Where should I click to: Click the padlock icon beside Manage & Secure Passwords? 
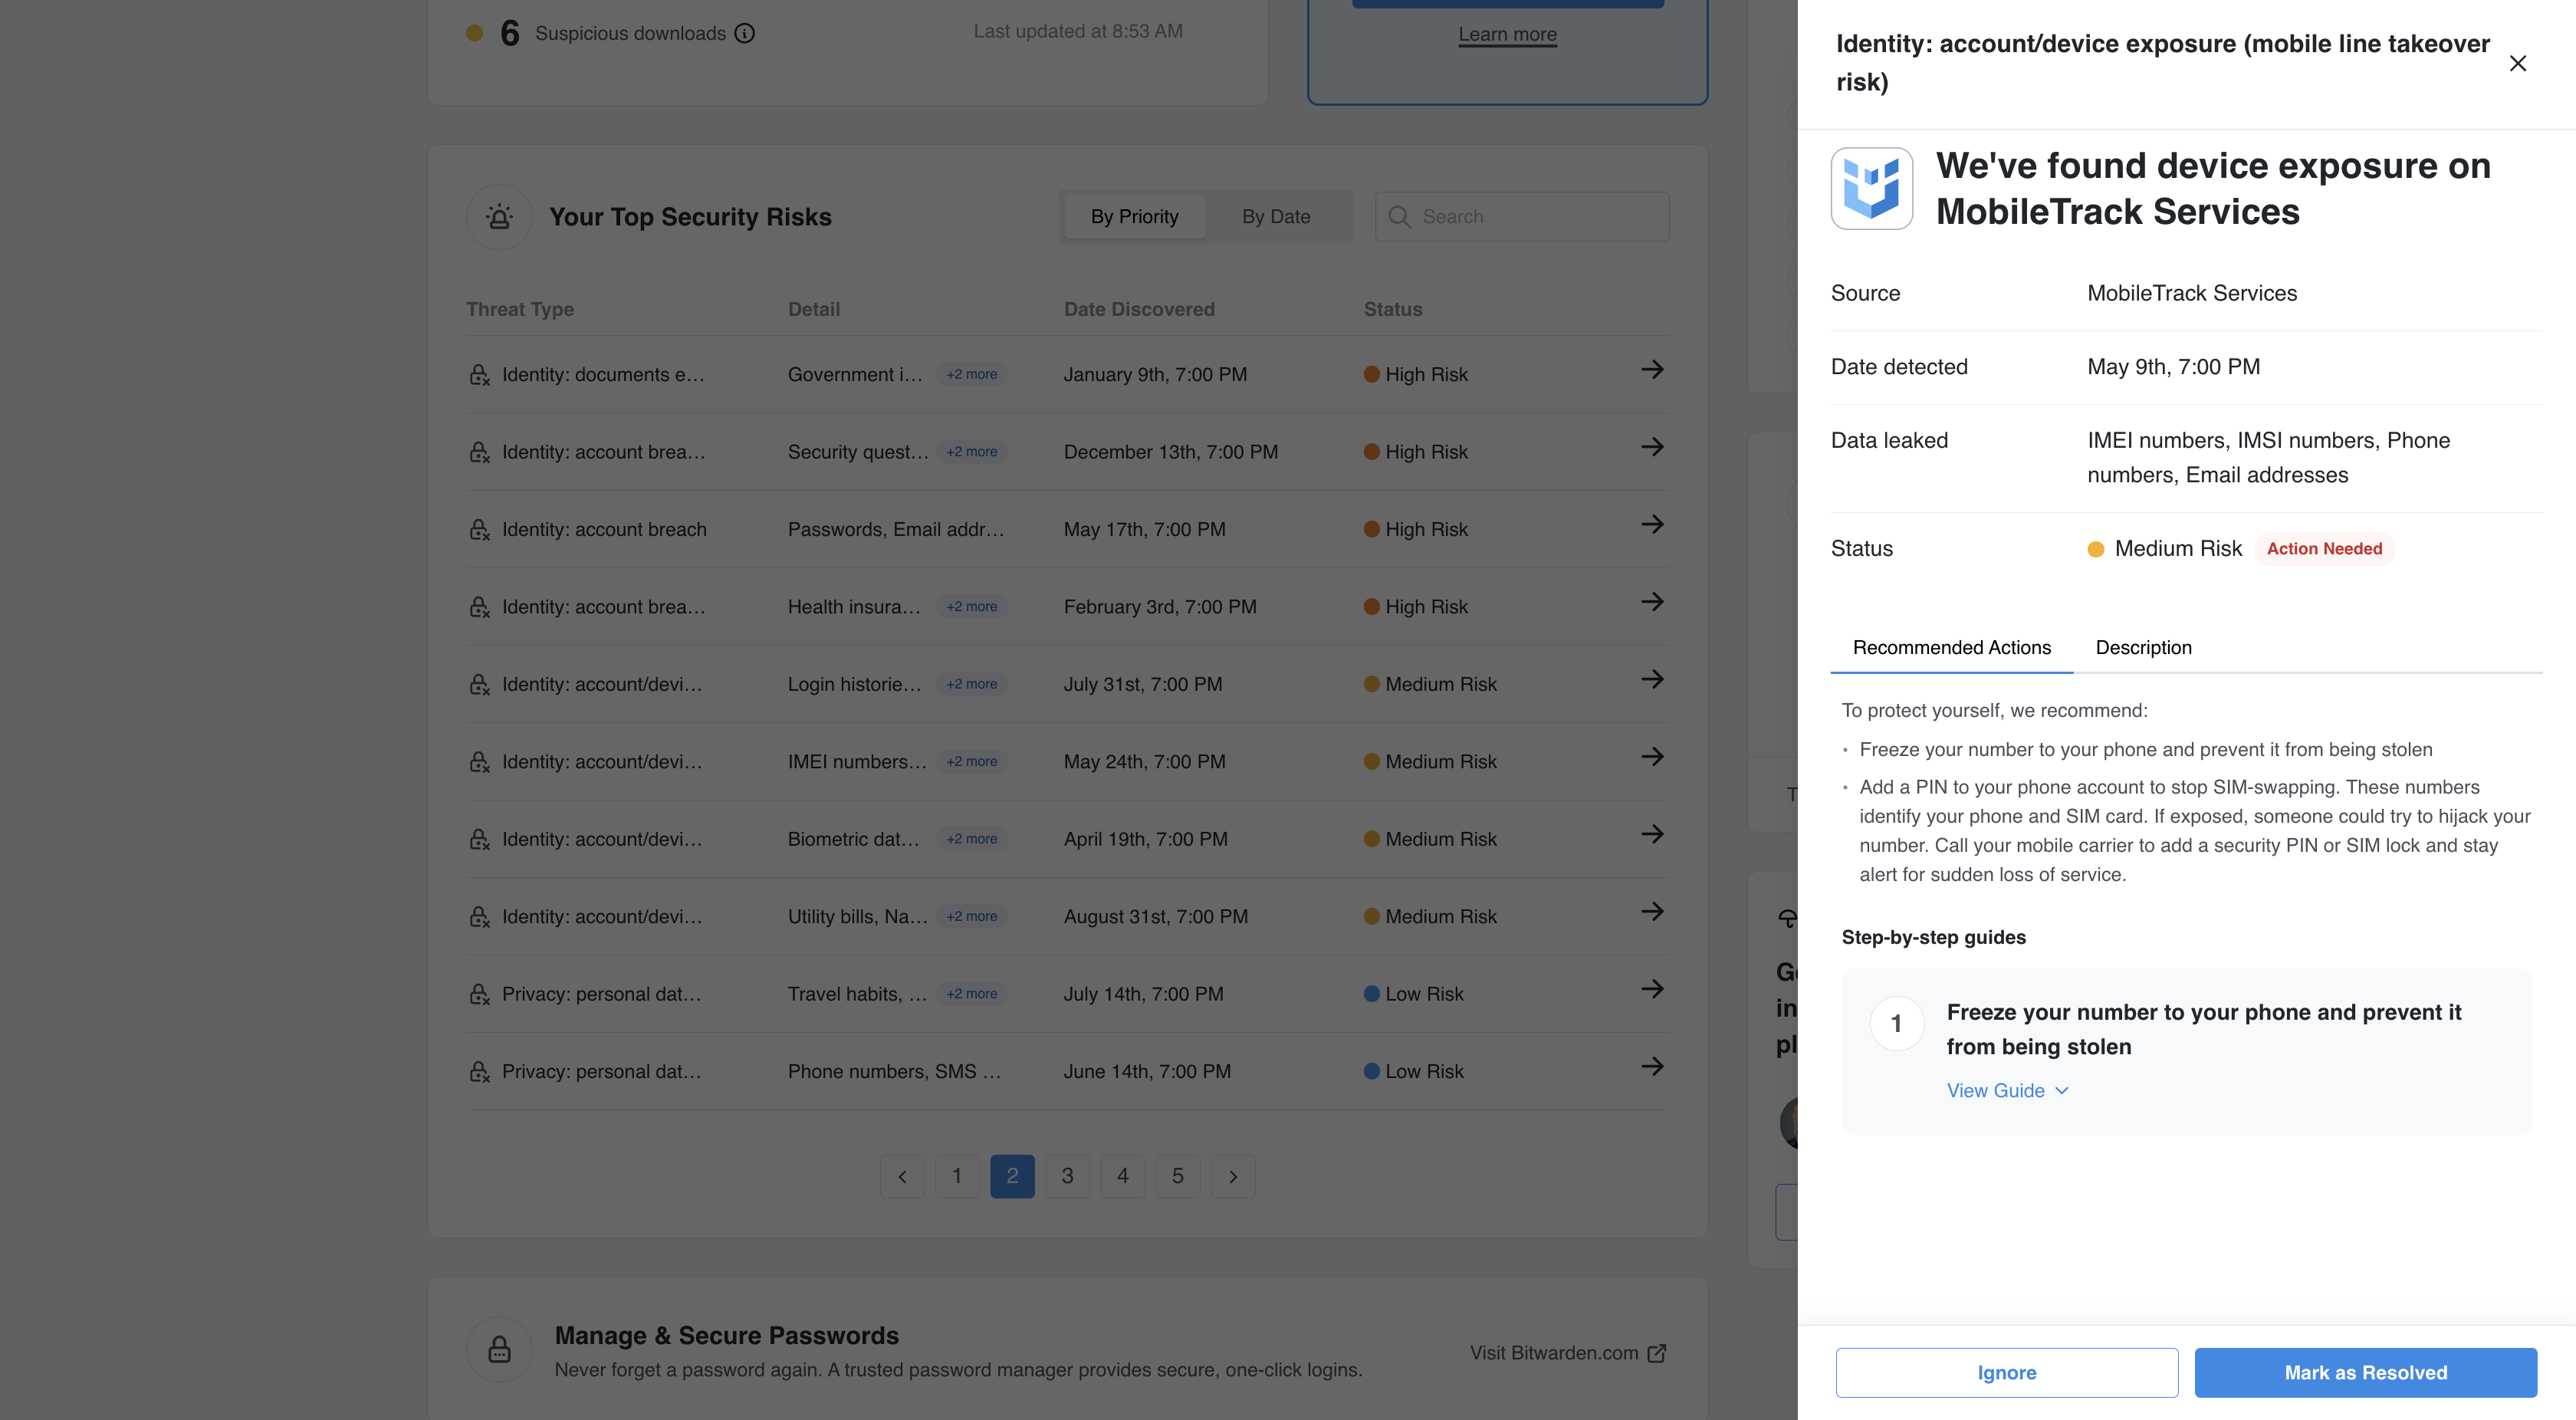click(499, 1350)
